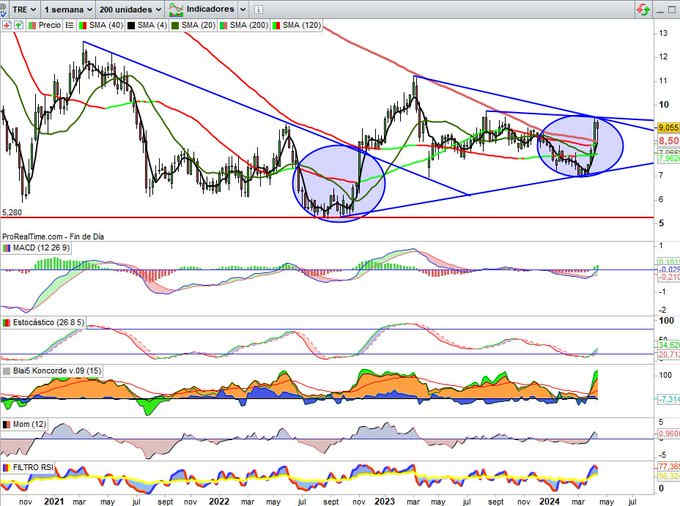The width and height of the screenshot is (680, 506).
Task: Click the green arrow icon beside red plus
Action: [x=18, y=26]
